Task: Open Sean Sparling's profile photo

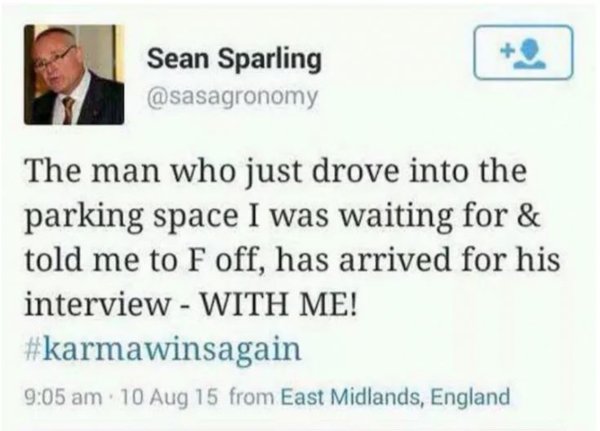Action: pos(74,75)
